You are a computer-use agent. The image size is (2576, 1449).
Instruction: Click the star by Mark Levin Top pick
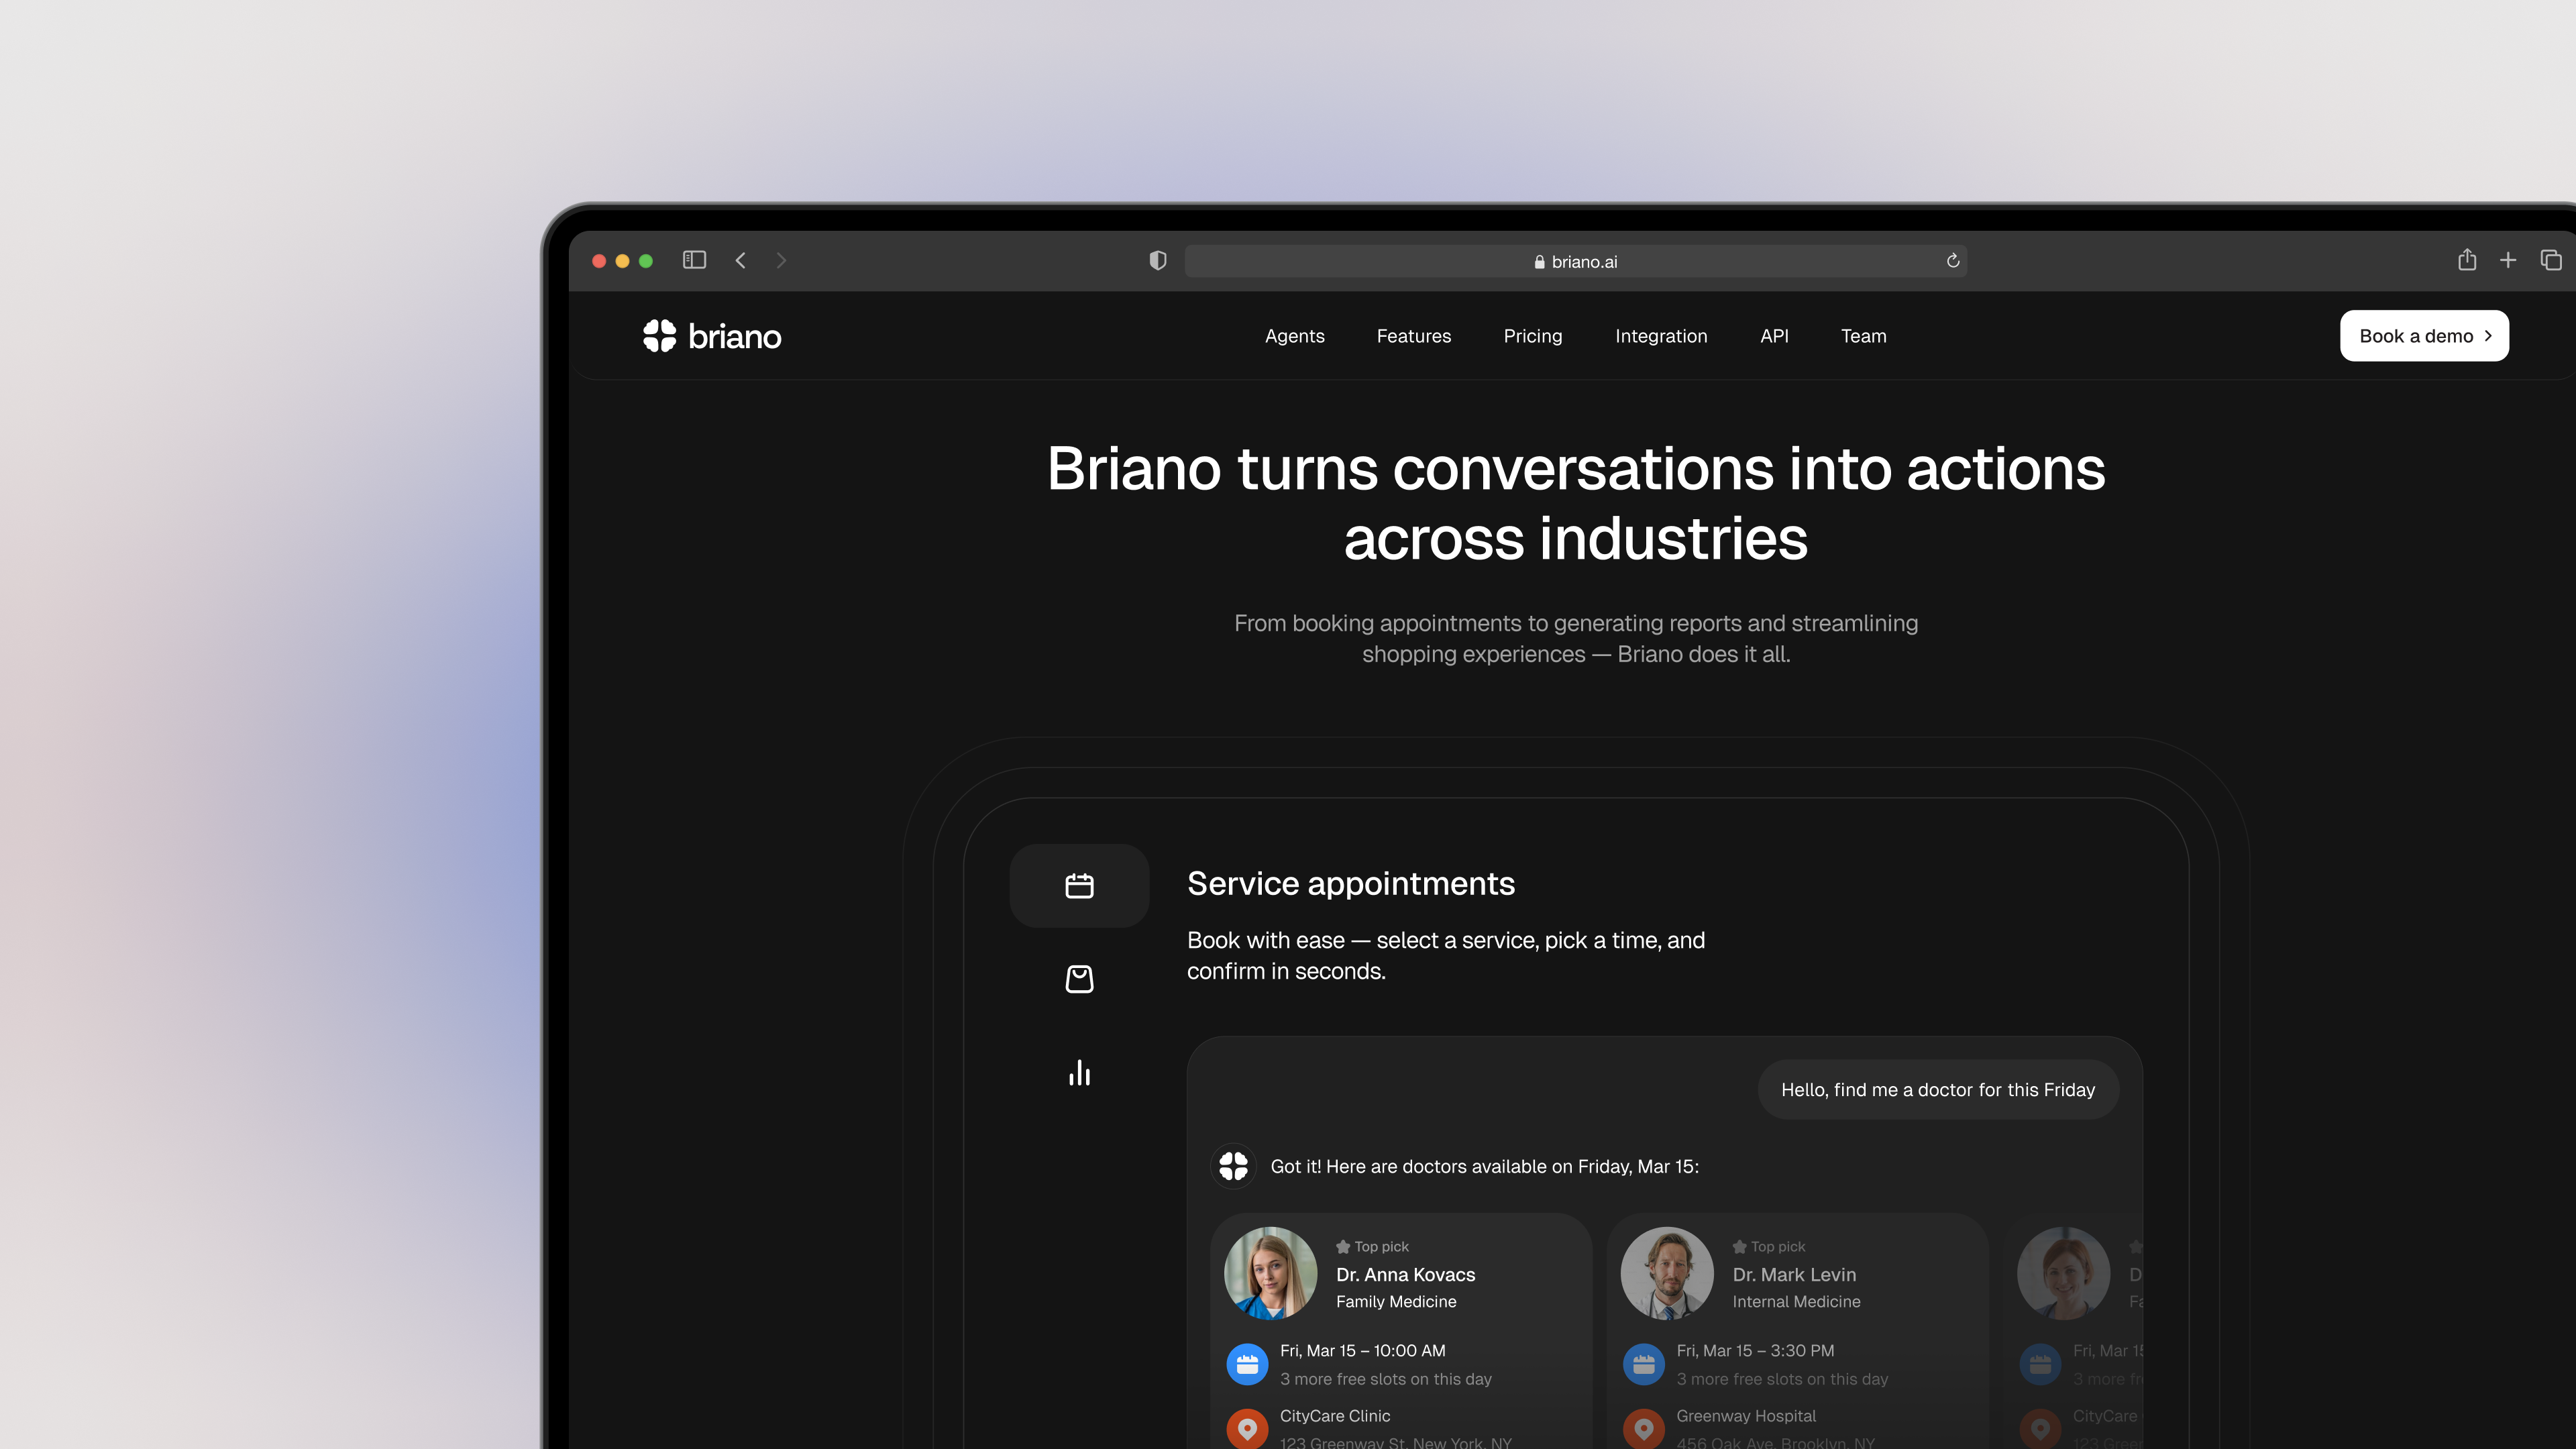[x=1739, y=1246]
